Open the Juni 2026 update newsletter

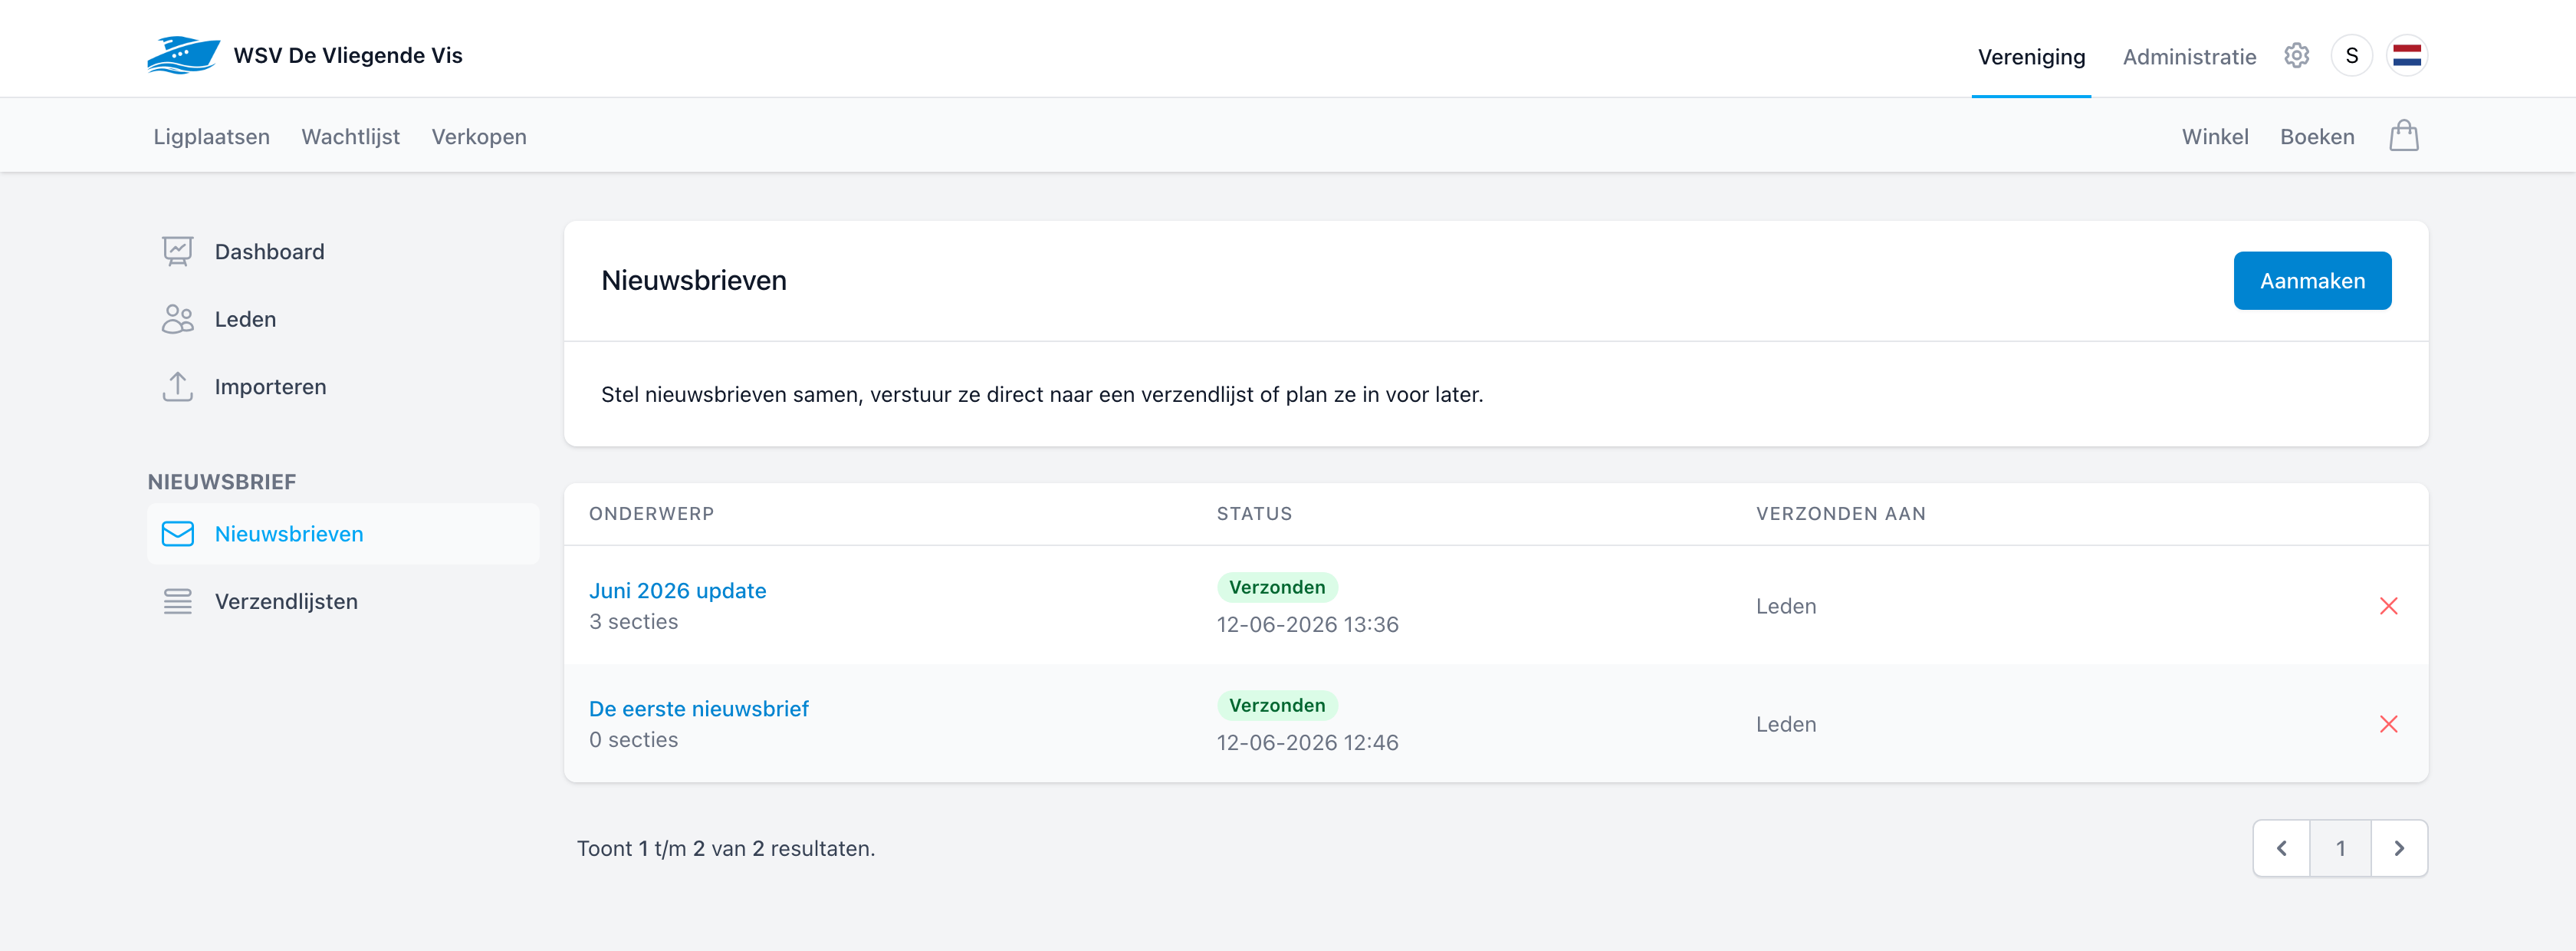(678, 591)
